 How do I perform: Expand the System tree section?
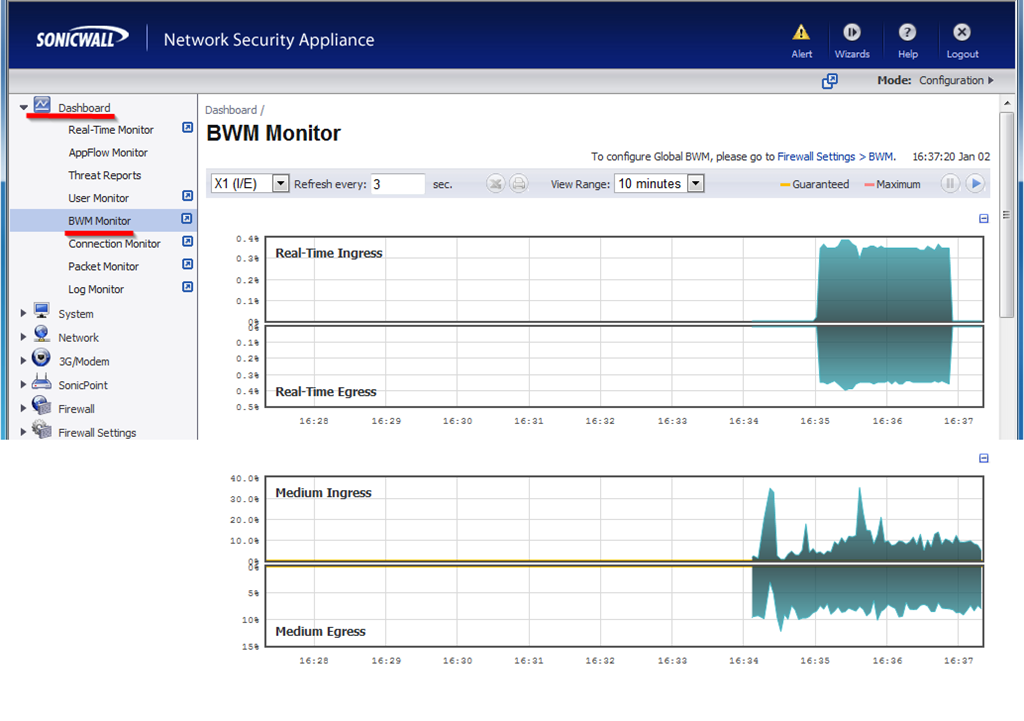coord(24,313)
